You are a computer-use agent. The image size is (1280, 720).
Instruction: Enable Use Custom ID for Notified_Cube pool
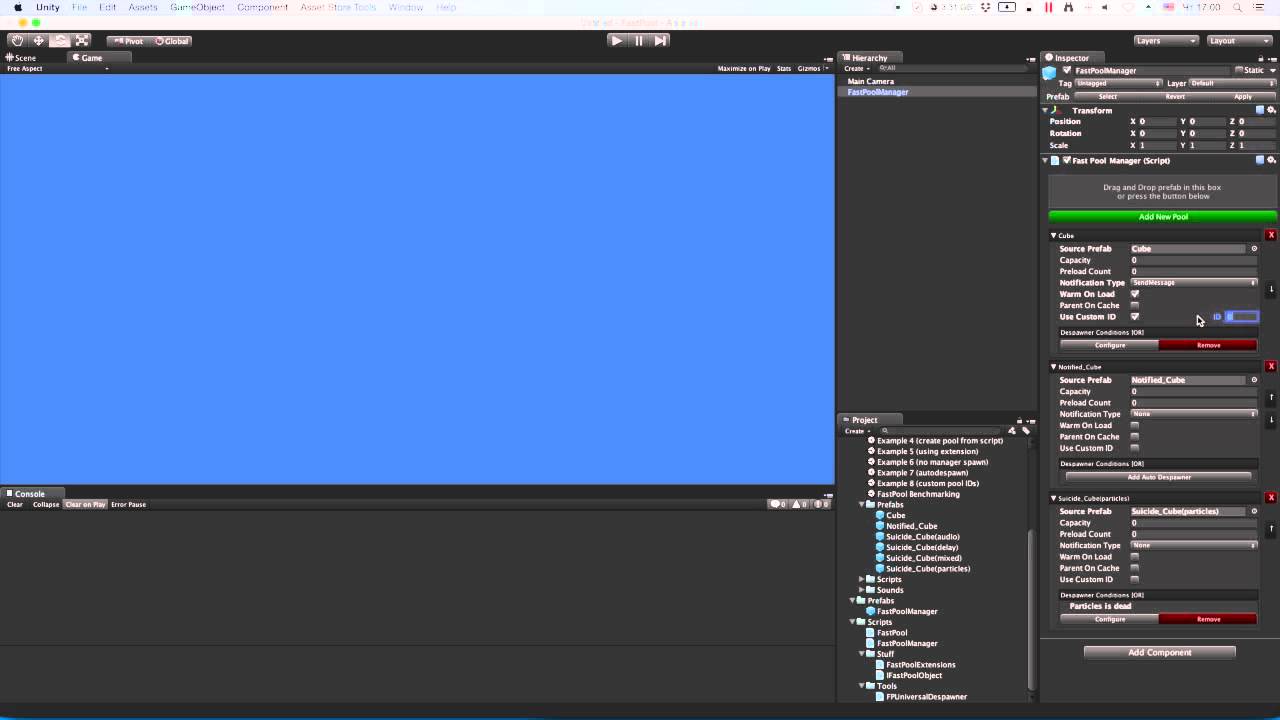tap(1134, 448)
